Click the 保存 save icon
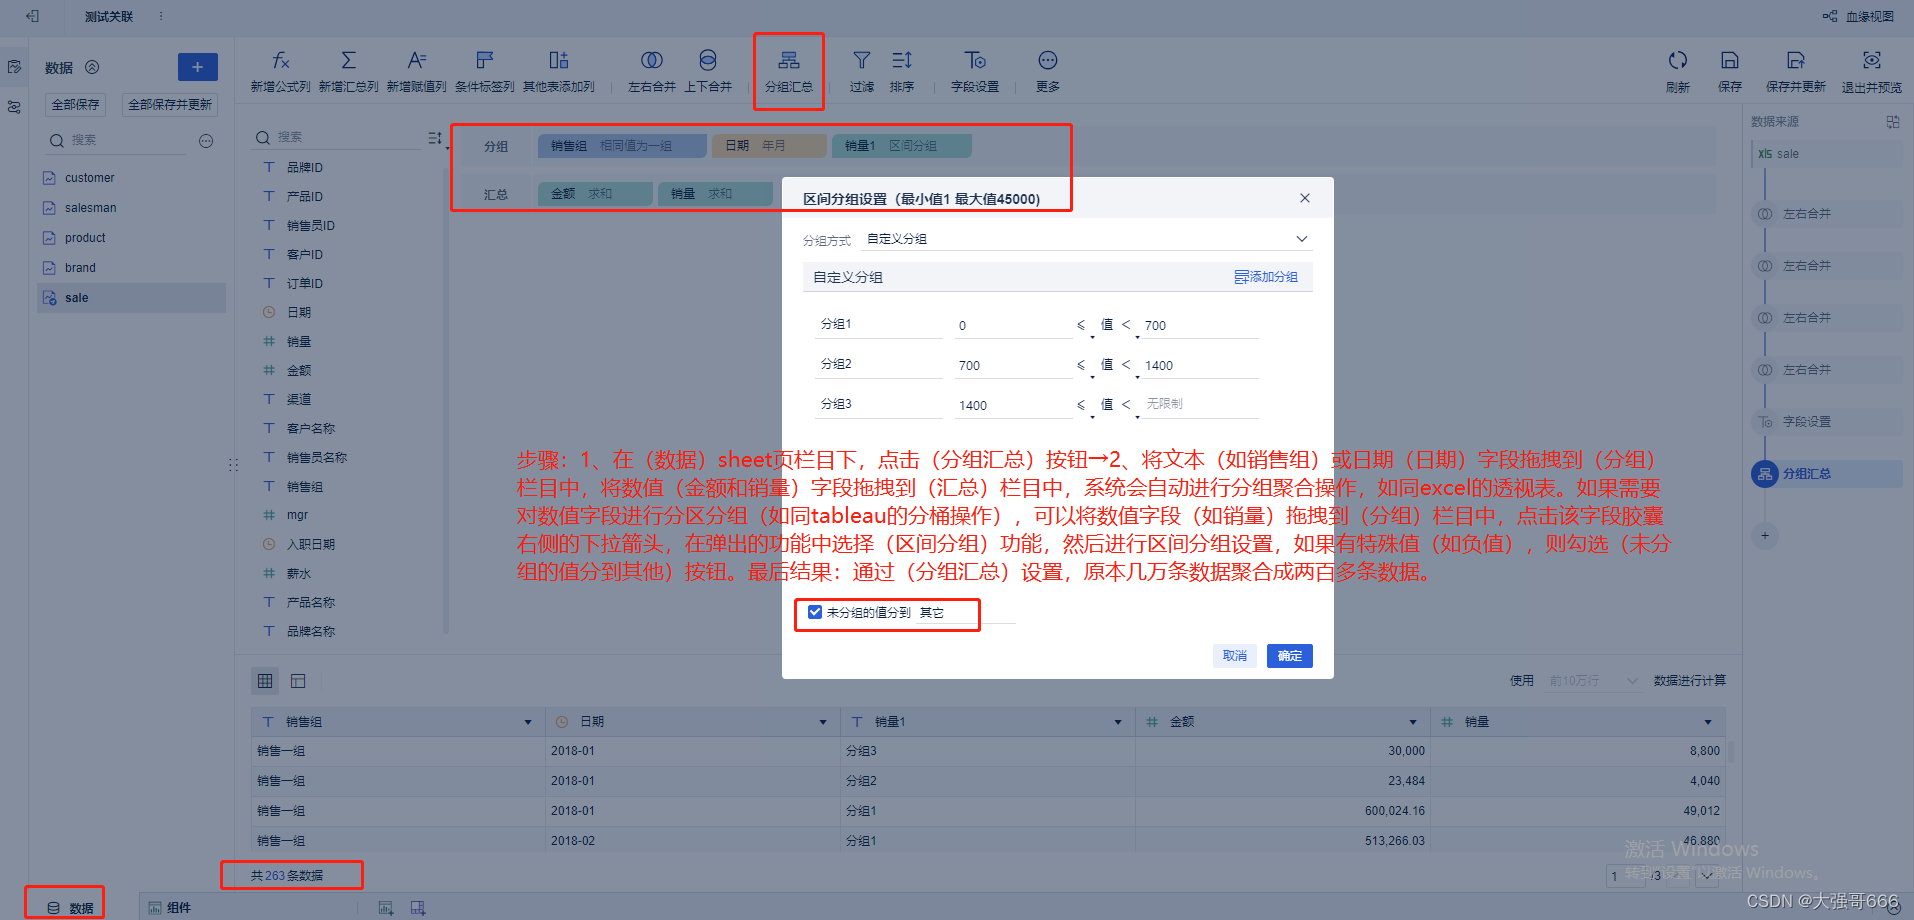Screen dimensions: 1914x920 [x=1730, y=61]
